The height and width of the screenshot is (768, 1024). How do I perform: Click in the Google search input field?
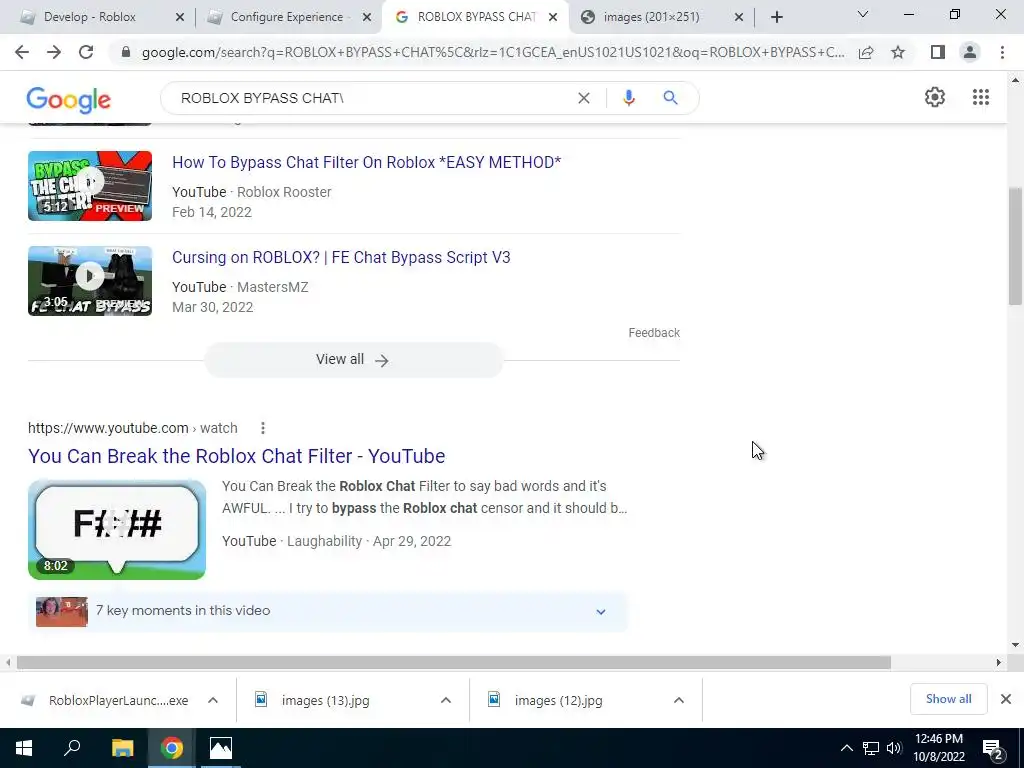(x=372, y=98)
